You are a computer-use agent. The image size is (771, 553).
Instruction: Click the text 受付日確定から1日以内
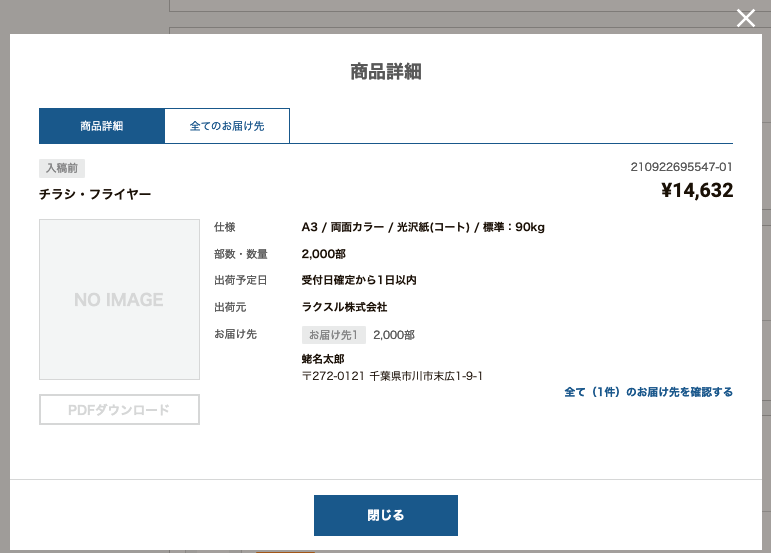[x=359, y=280]
